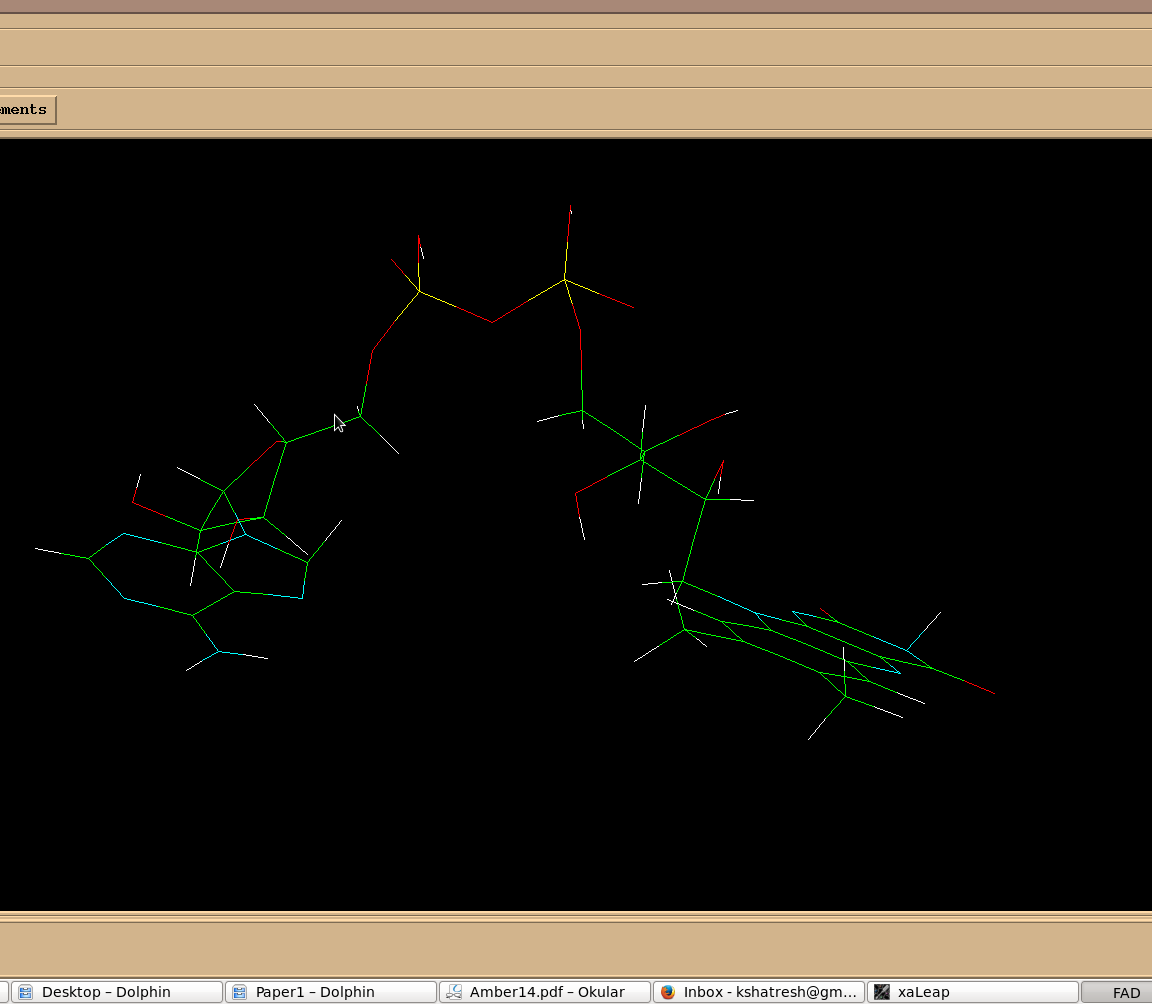This screenshot has width=1152, height=1004.
Task: Open the Amber14.pdf – Okular taskbar entry
Action: (x=545, y=992)
